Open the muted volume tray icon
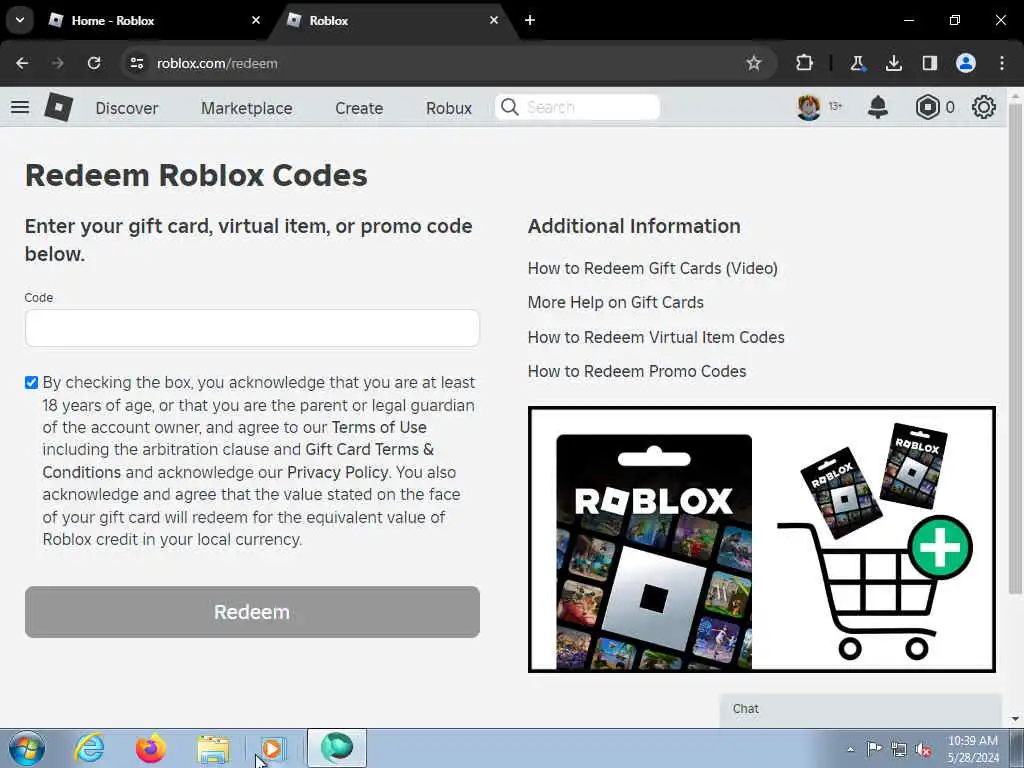The height and width of the screenshot is (768, 1024). pyautogui.click(x=923, y=749)
